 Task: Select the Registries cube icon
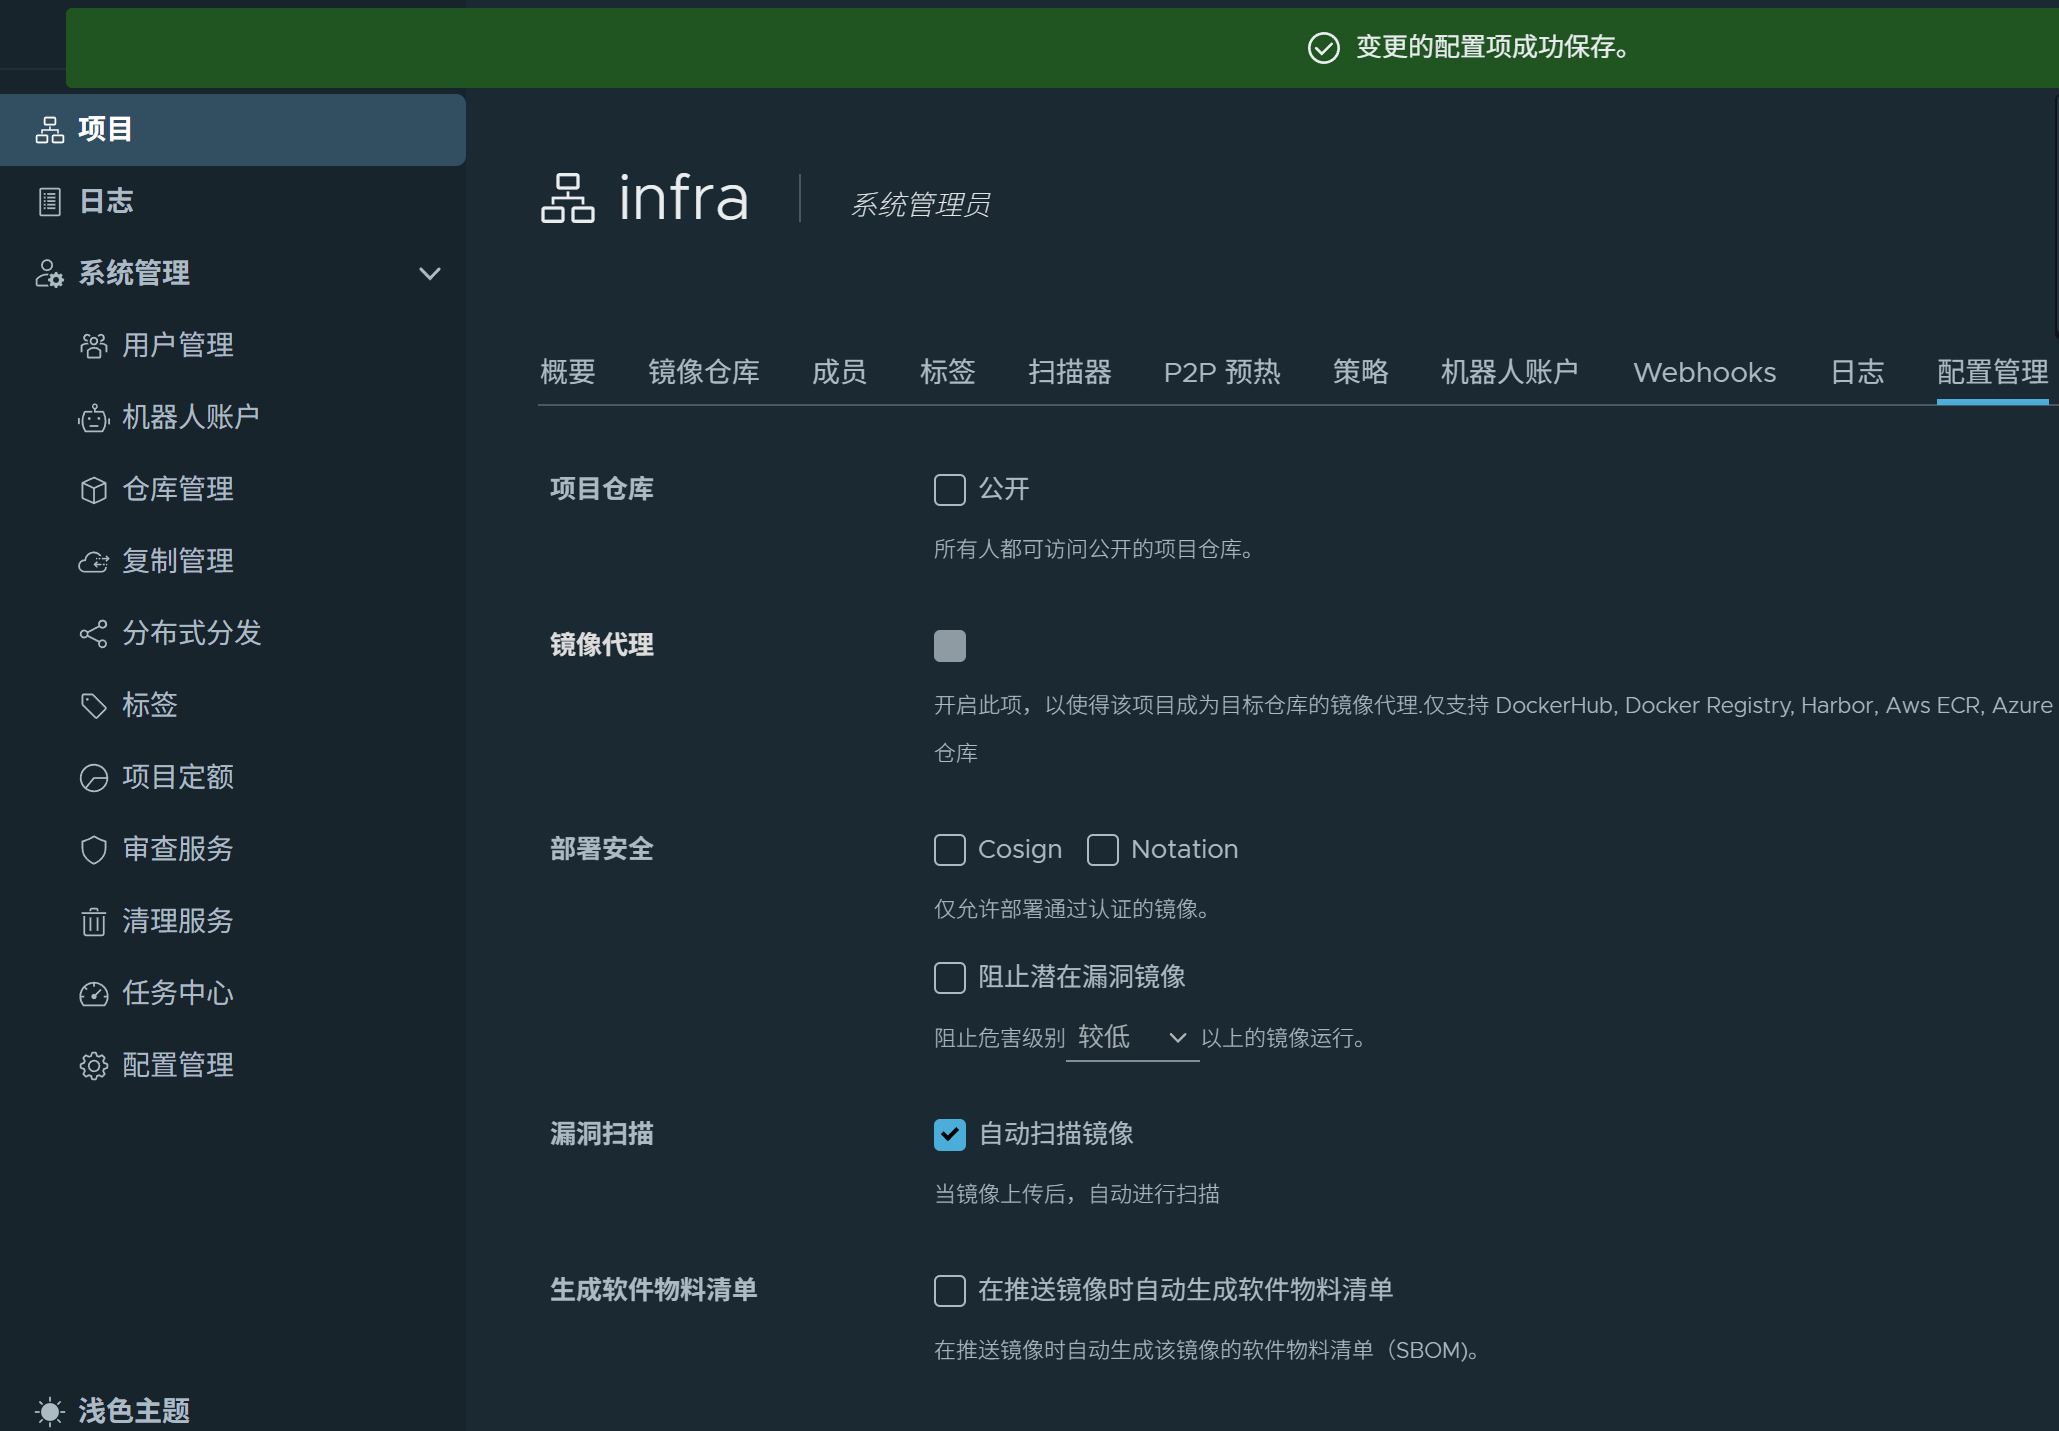tap(94, 490)
